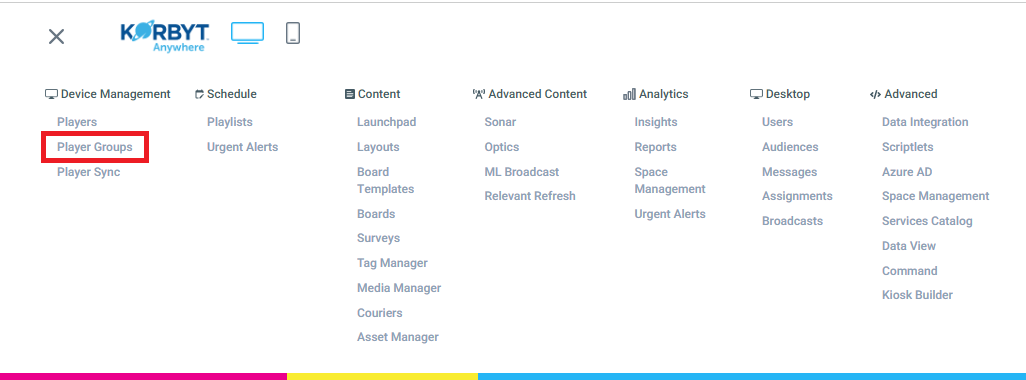
Task: Click the Advanced Content broadcast icon
Action: [478, 94]
